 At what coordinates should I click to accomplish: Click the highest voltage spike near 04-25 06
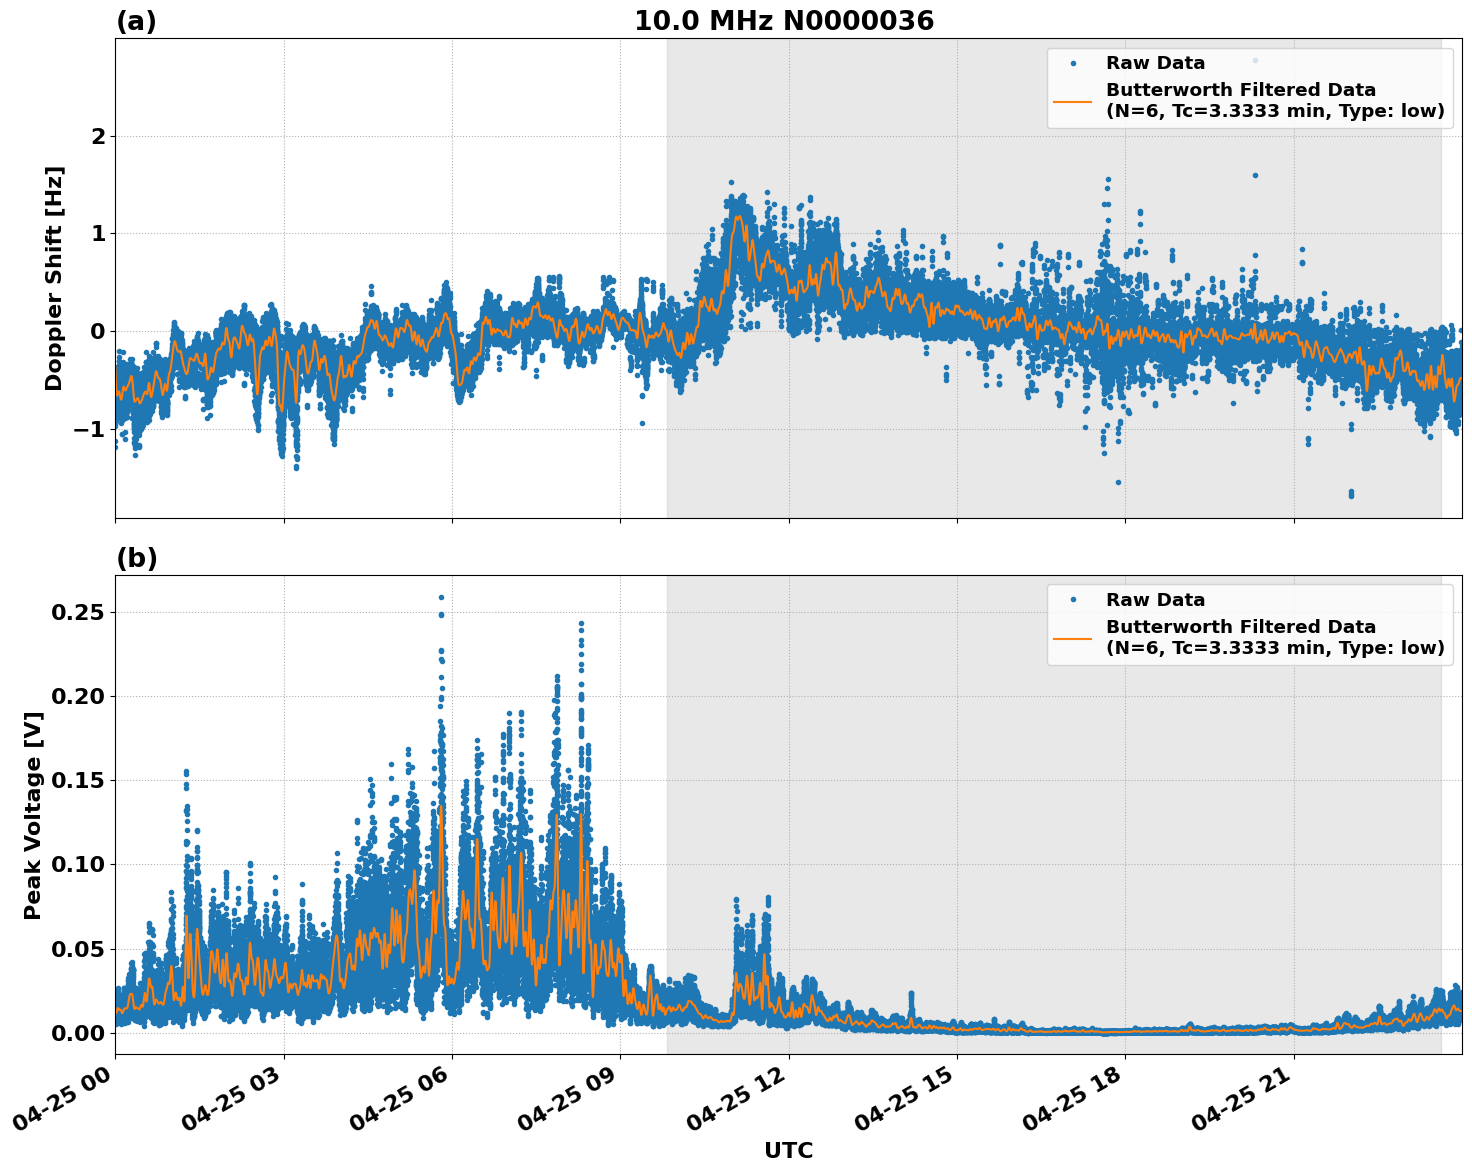[x=441, y=598]
